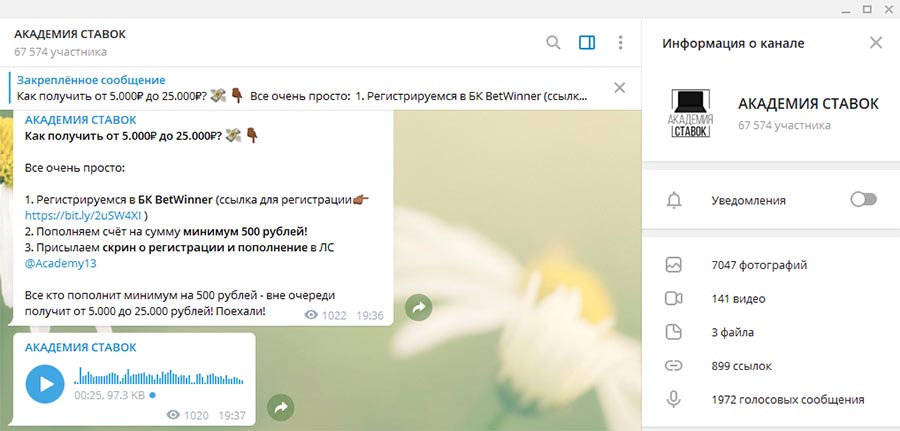
Task: Click the video camera icon
Action: (673, 298)
